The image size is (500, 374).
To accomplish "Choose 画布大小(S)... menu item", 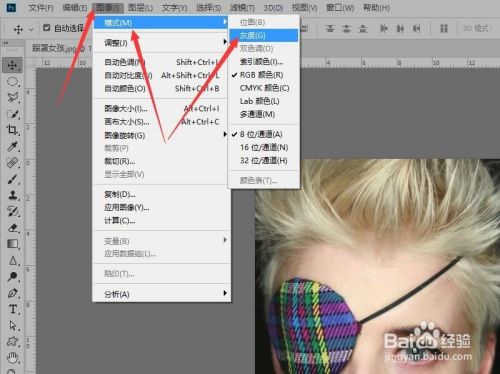I will pyautogui.click(x=161, y=122).
